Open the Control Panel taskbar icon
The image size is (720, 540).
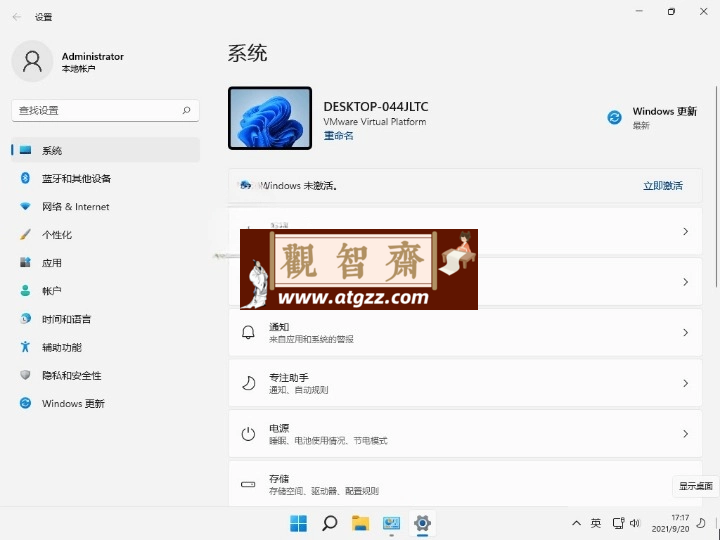coord(391,523)
